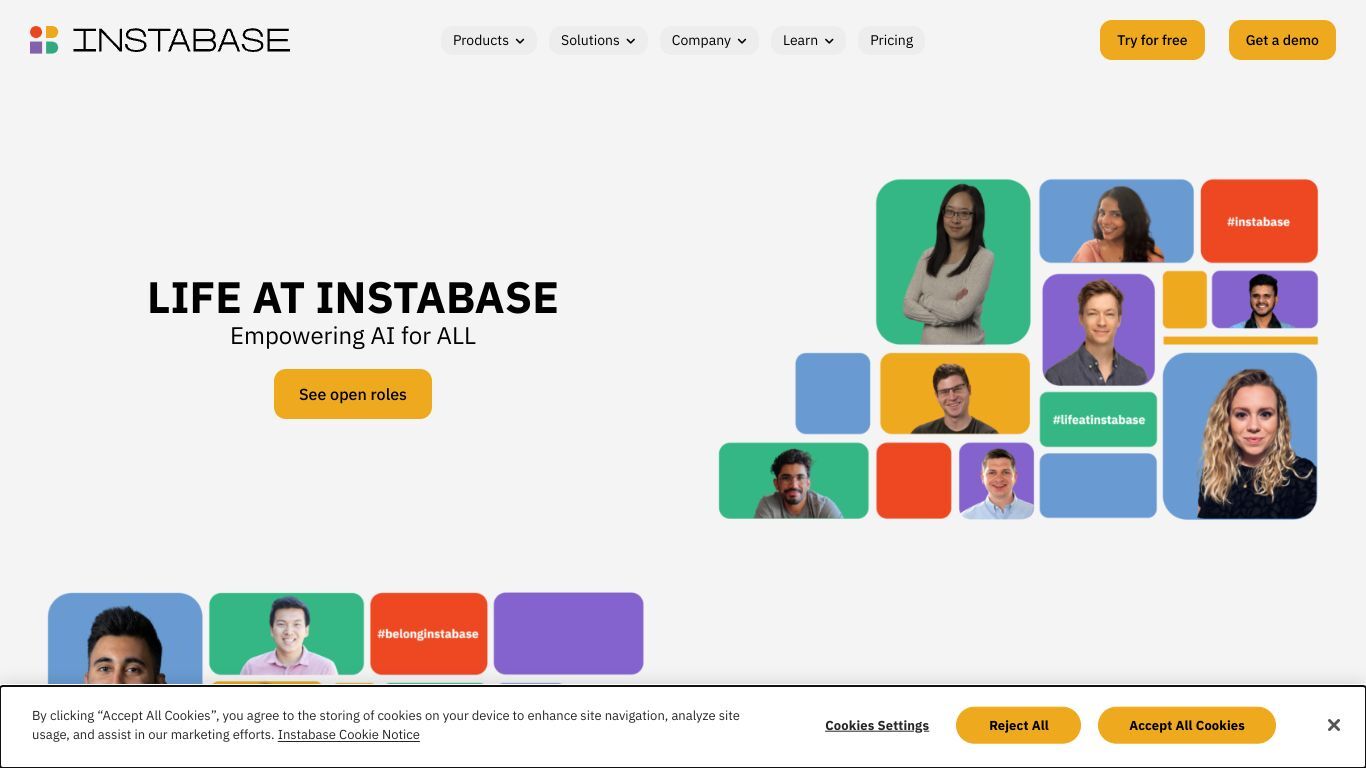Open the Company dropdown

(x=709, y=40)
